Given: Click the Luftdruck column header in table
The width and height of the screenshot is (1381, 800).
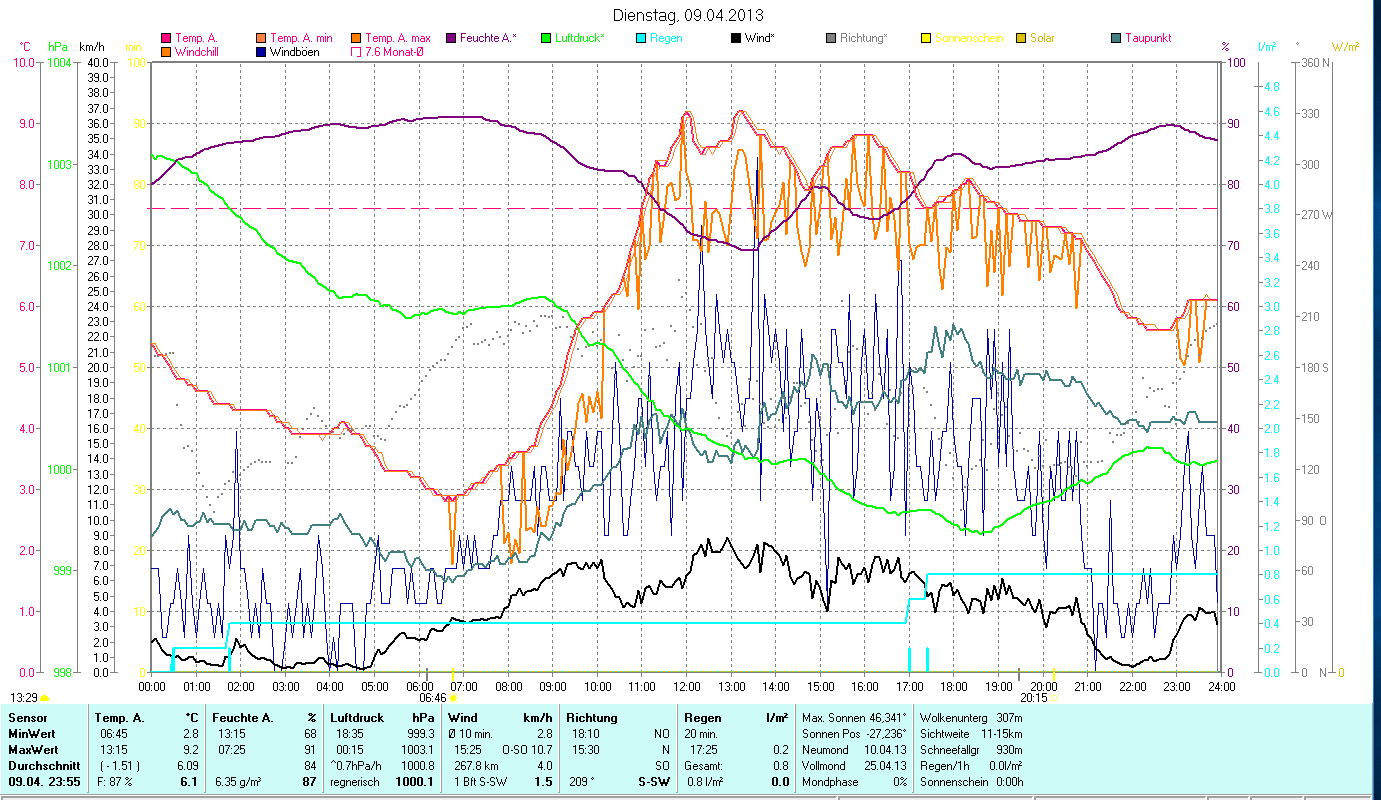Looking at the screenshot, I should [x=355, y=718].
